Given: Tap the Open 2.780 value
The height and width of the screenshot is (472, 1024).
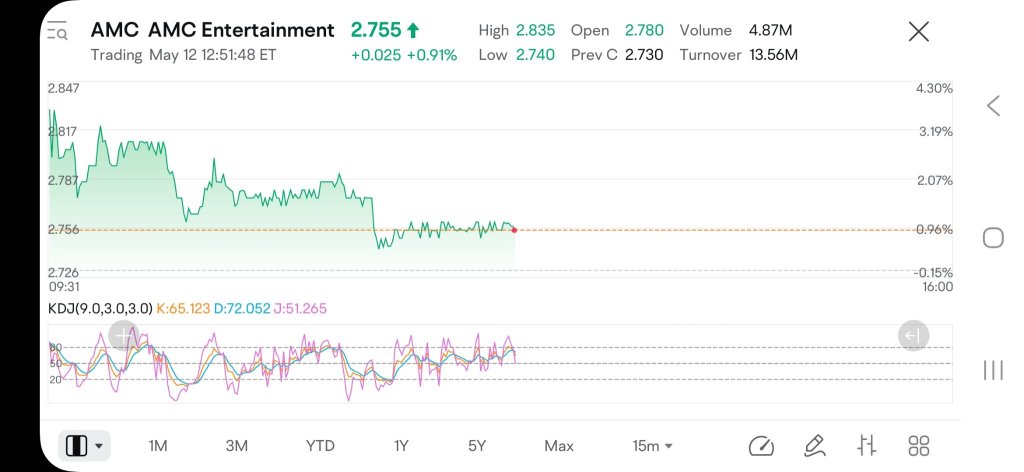Looking at the screenshot, I should point(644,30).
